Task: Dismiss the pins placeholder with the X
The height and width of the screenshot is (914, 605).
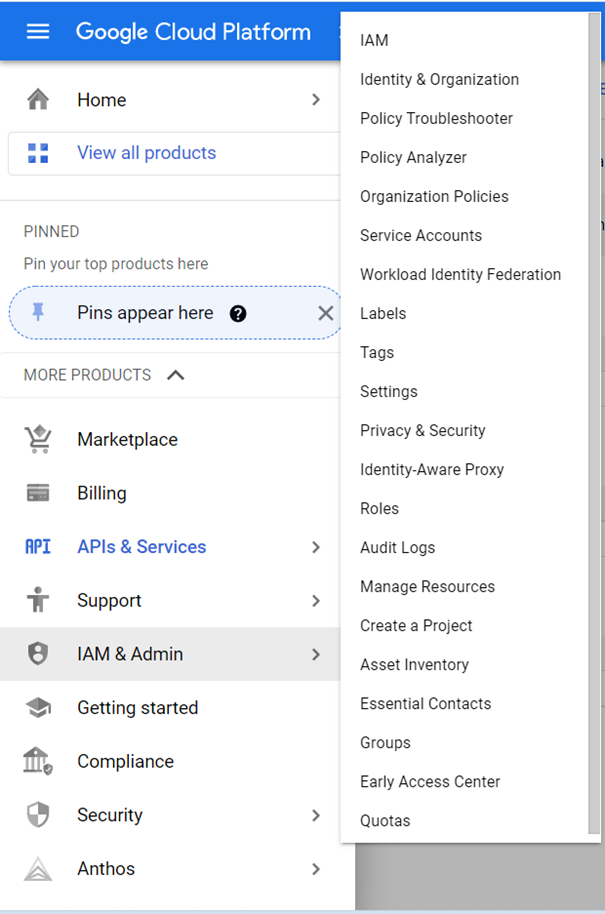Action: tap(326, 313)
